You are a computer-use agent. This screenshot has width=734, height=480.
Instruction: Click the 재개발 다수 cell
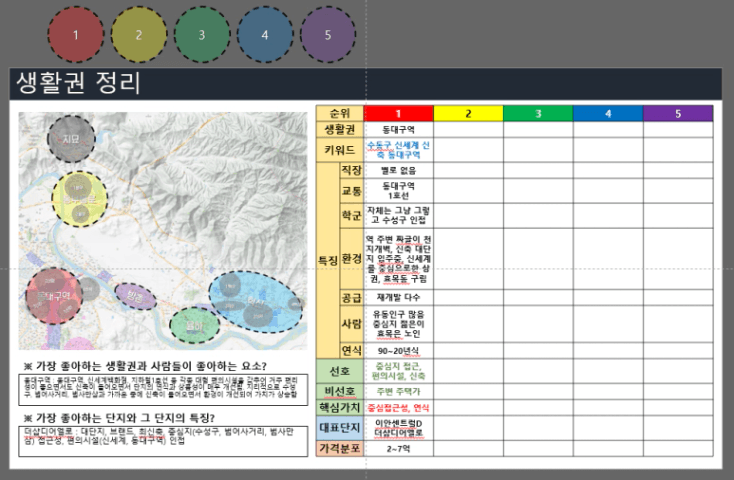398,297
